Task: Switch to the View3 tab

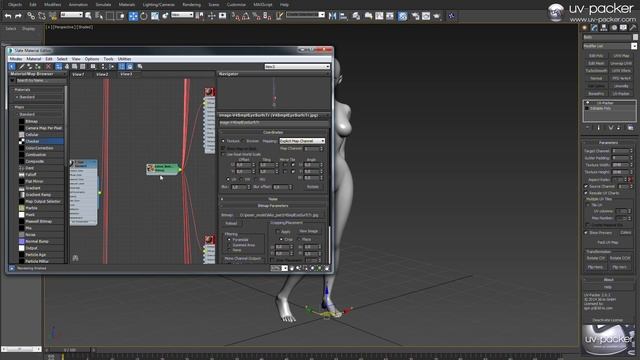Action: click(126, 74)
